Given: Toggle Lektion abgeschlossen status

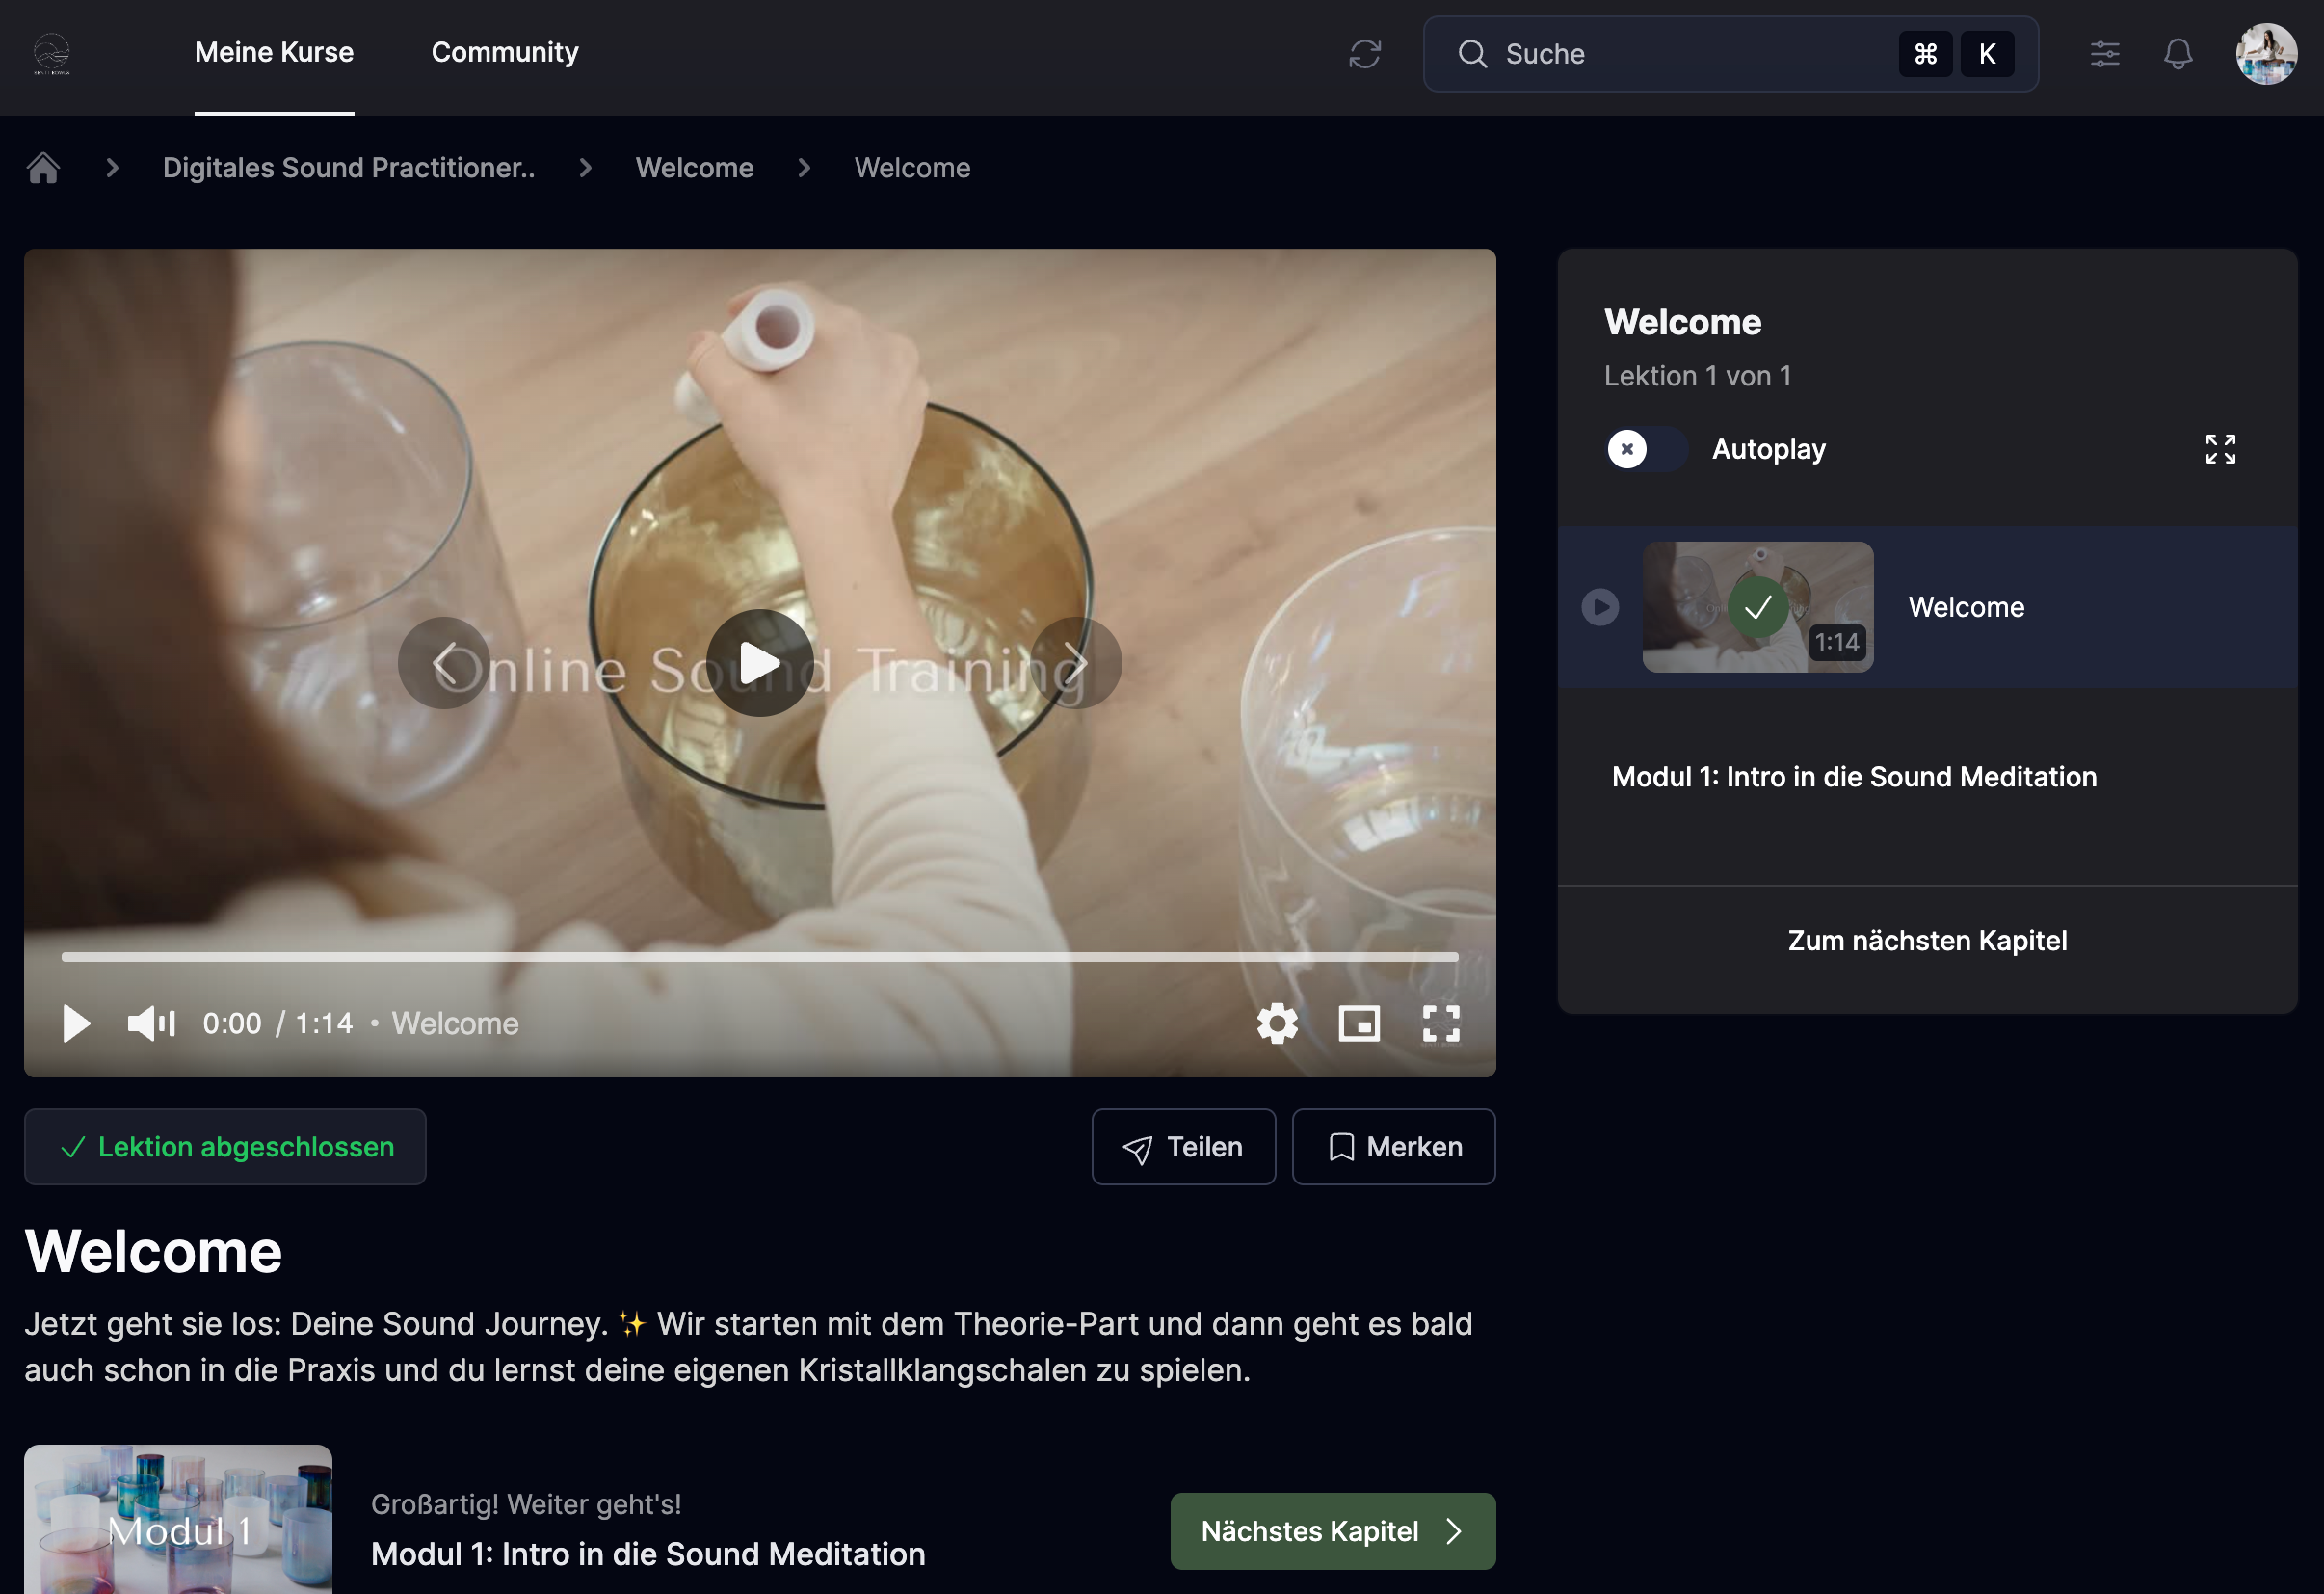Looking at the screenshot, I should tap(225, 1147).
